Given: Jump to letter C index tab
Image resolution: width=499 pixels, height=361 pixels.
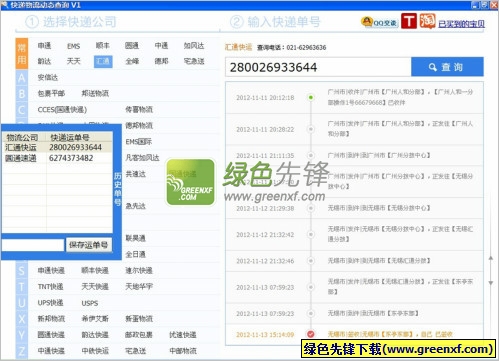Looking at the screenshot, I should (22, 110).
